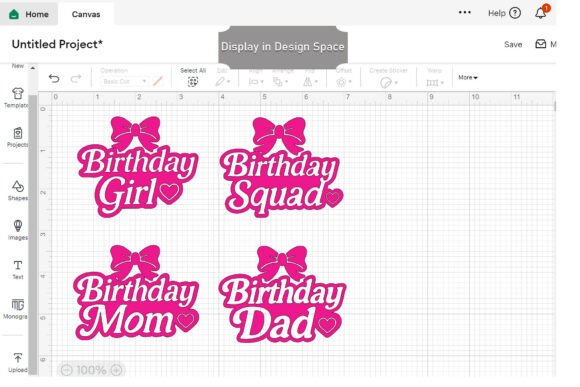The image size is (580, 387).
Task: Create a New project from sidebar
Action: 17,66
